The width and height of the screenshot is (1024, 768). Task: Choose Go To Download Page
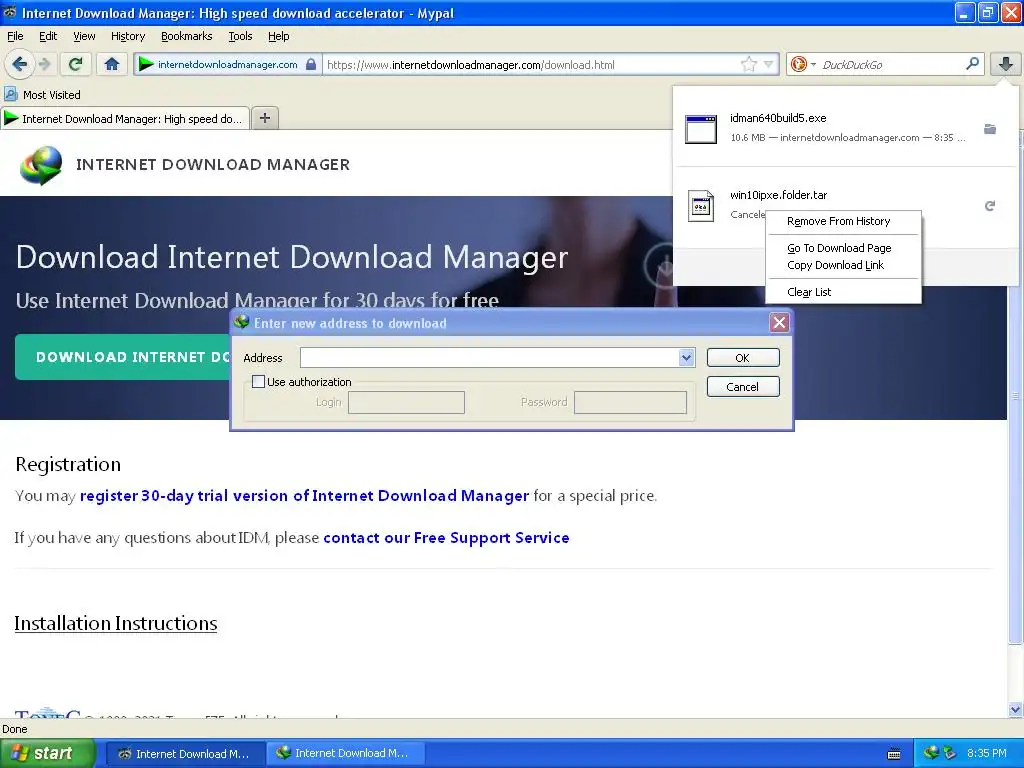[843, 248]
